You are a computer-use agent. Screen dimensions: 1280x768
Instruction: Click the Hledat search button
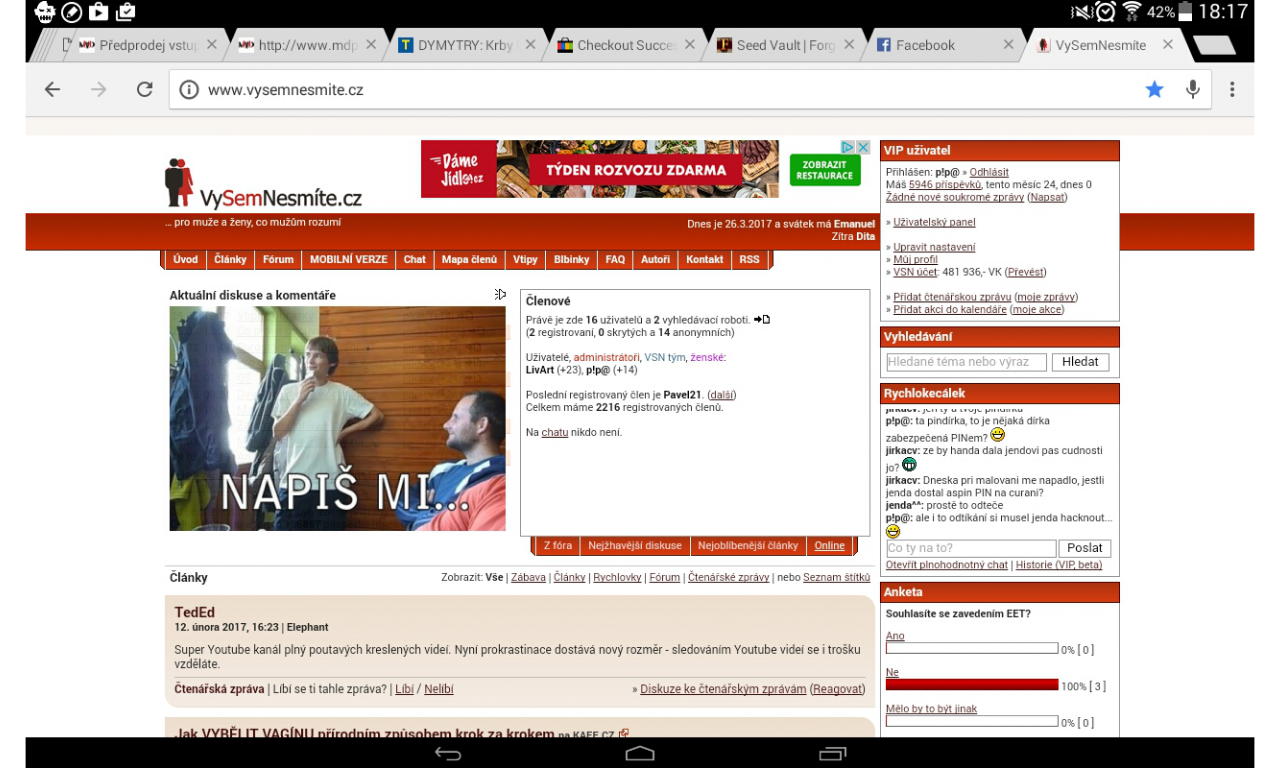point(1080,362)
